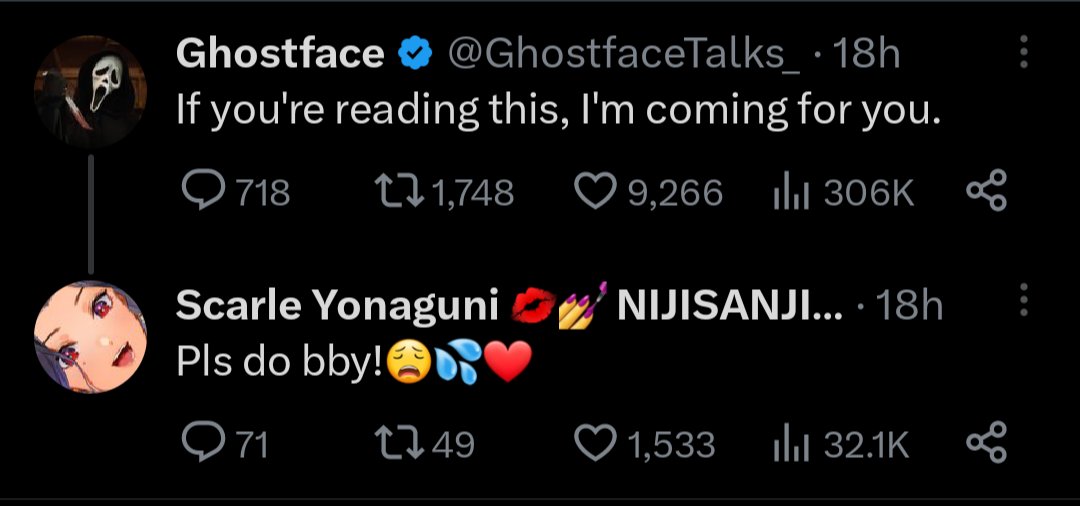
Task: Open Ghostface tweet's 18h timestamp
Action: pyautogui.click(x=866, y=54)
